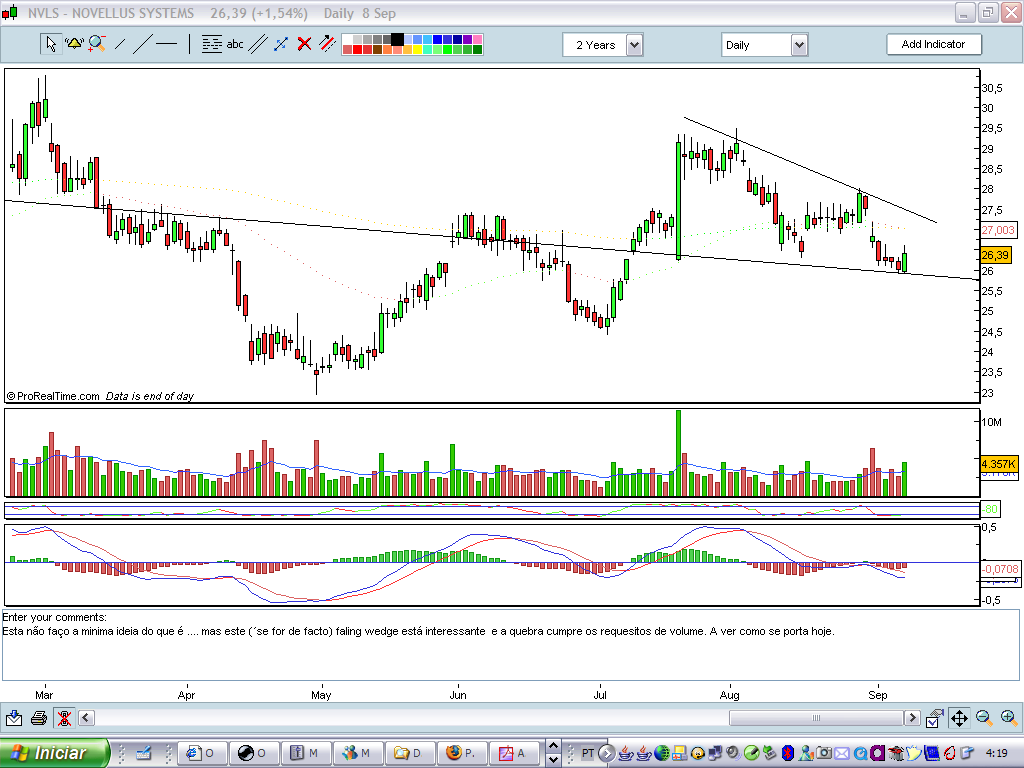Image resolution: width=1024 pixels, height=768 pixels.
Task: Click the alarm bell alert tool
Action: click(x=74, y=44)
